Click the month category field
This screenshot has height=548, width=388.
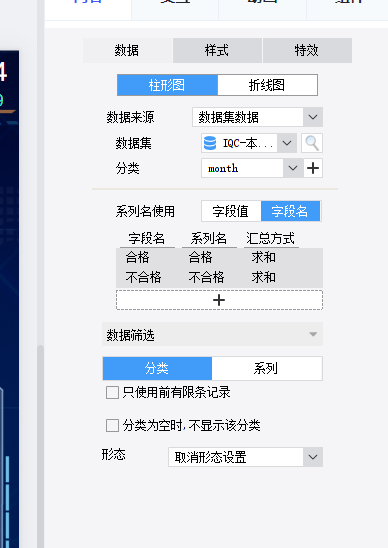[242, 168]
